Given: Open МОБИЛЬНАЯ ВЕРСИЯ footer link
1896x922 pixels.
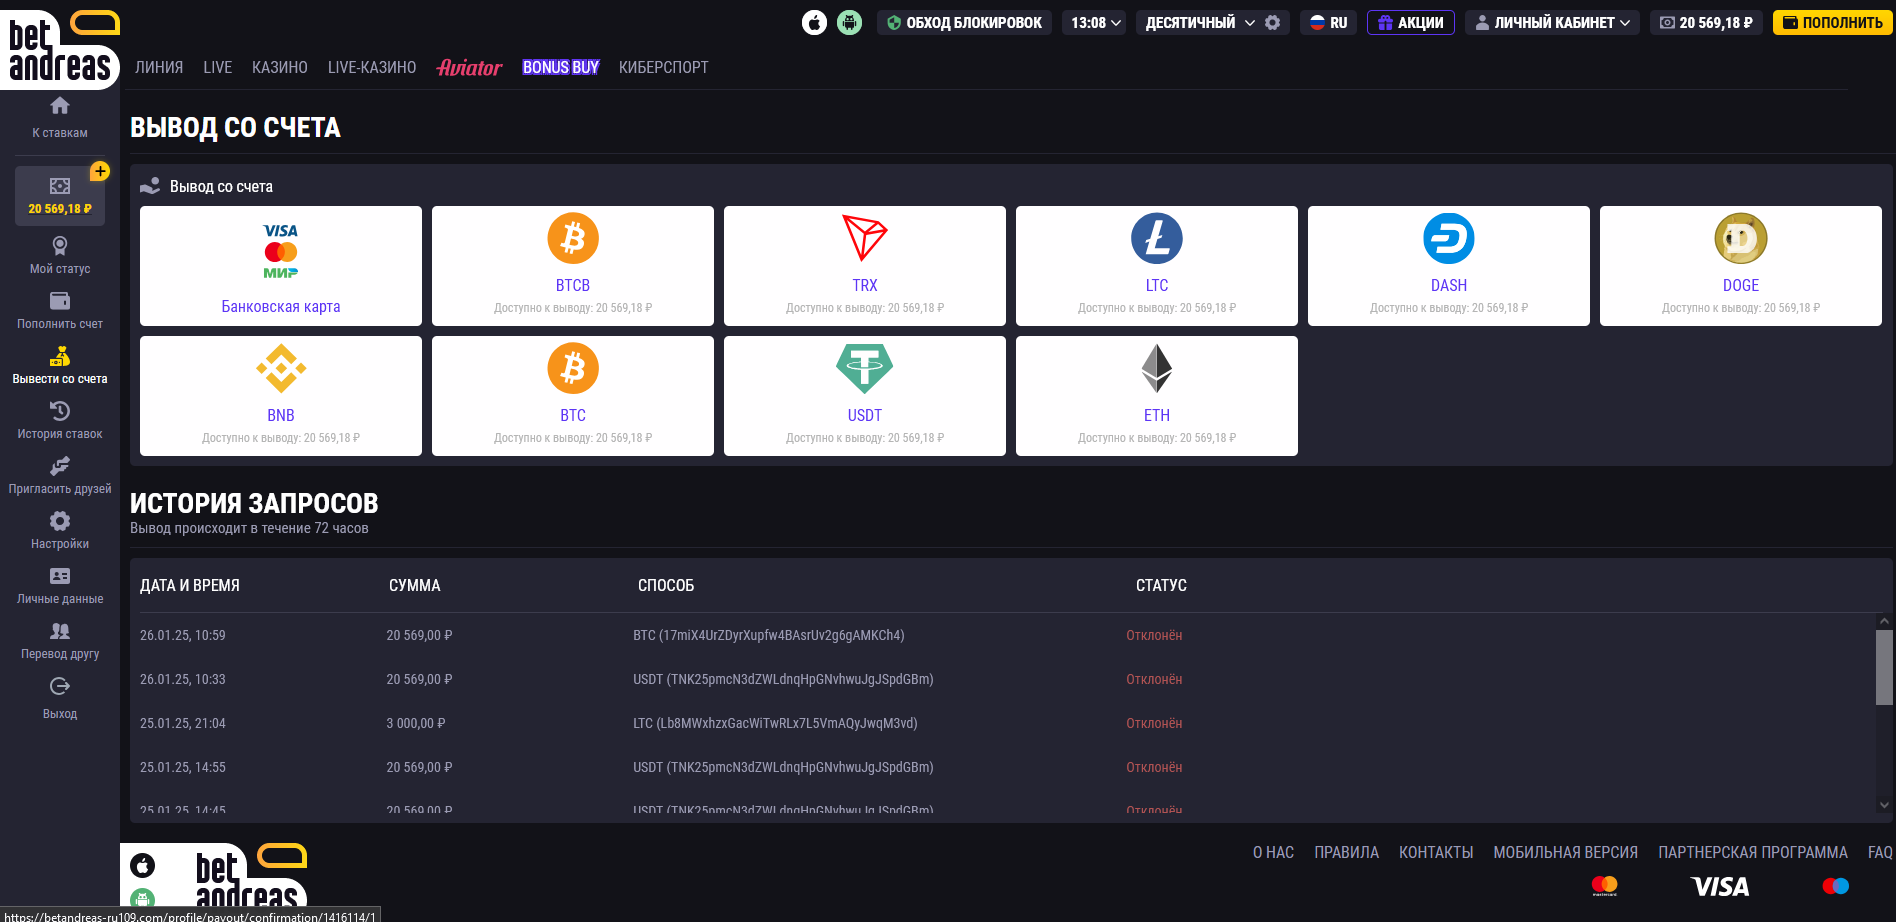Looking at the screenshot, I should tap(1566, 852).
